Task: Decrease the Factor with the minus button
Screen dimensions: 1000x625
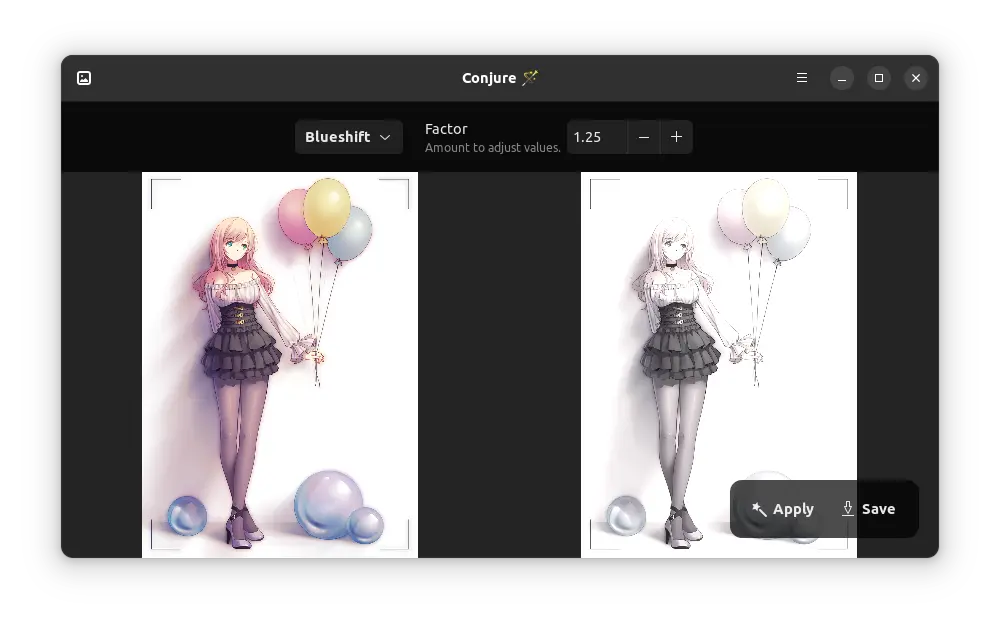Action: point(644,137)
